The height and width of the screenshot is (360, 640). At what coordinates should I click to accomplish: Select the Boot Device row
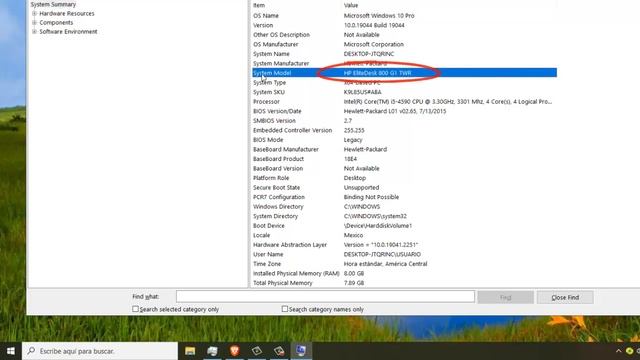[404, 226]
